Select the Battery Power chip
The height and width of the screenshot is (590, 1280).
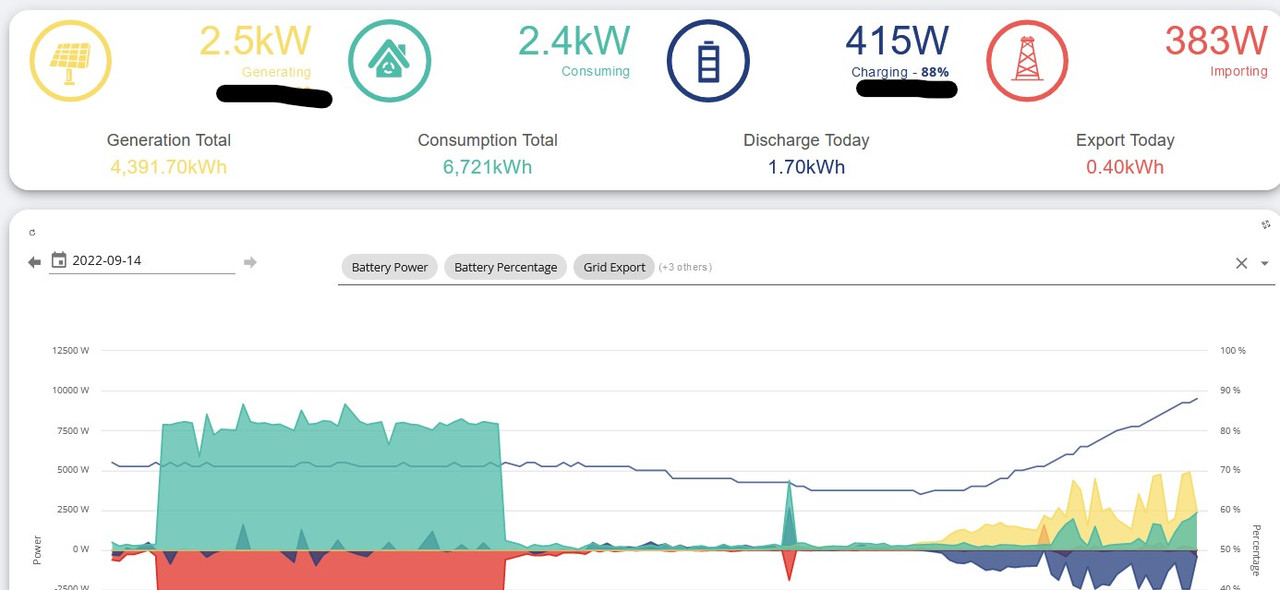point(390,267)
